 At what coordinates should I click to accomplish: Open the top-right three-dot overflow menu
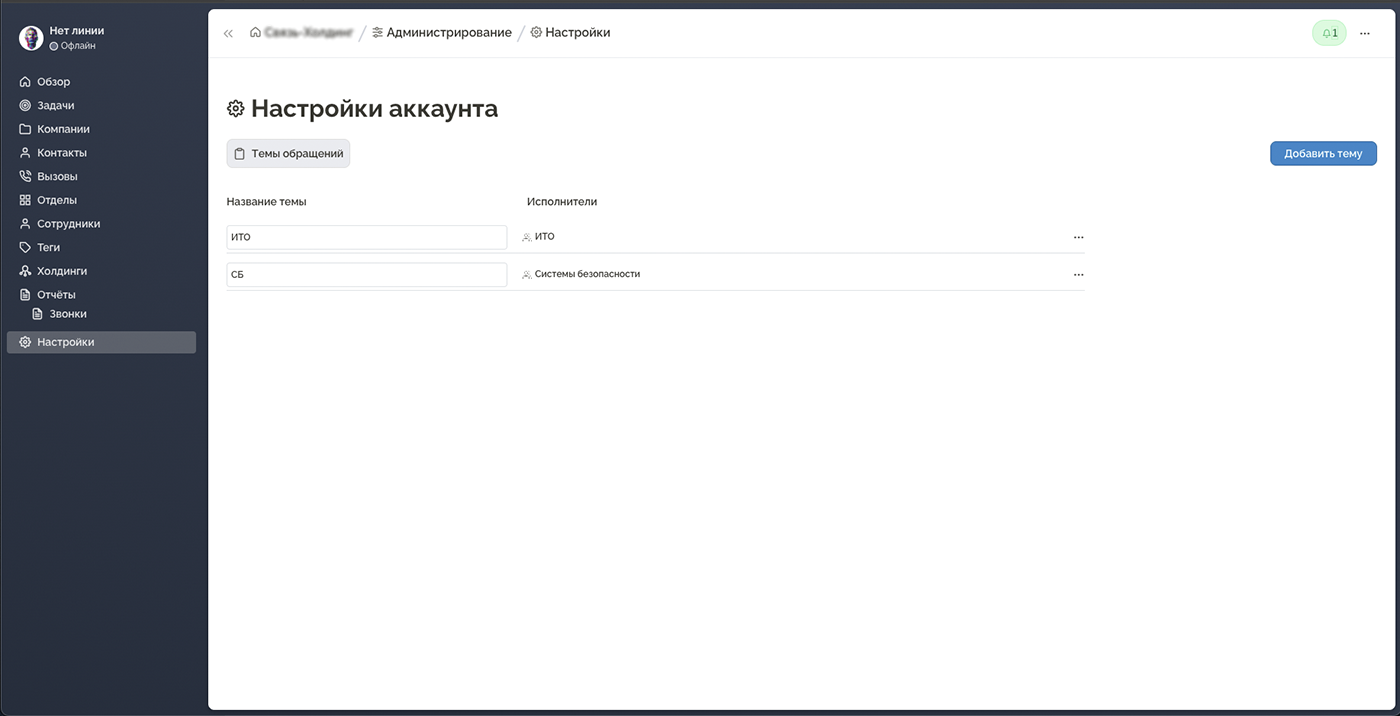click(x=1364, y=32)
